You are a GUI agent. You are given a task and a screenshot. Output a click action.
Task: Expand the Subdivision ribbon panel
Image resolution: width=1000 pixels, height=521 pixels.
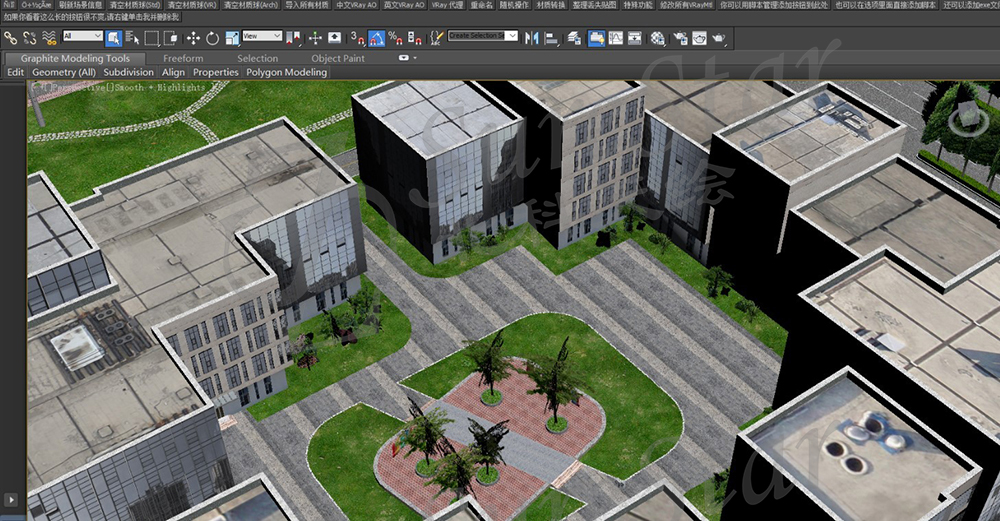click(x=128, y=73)
